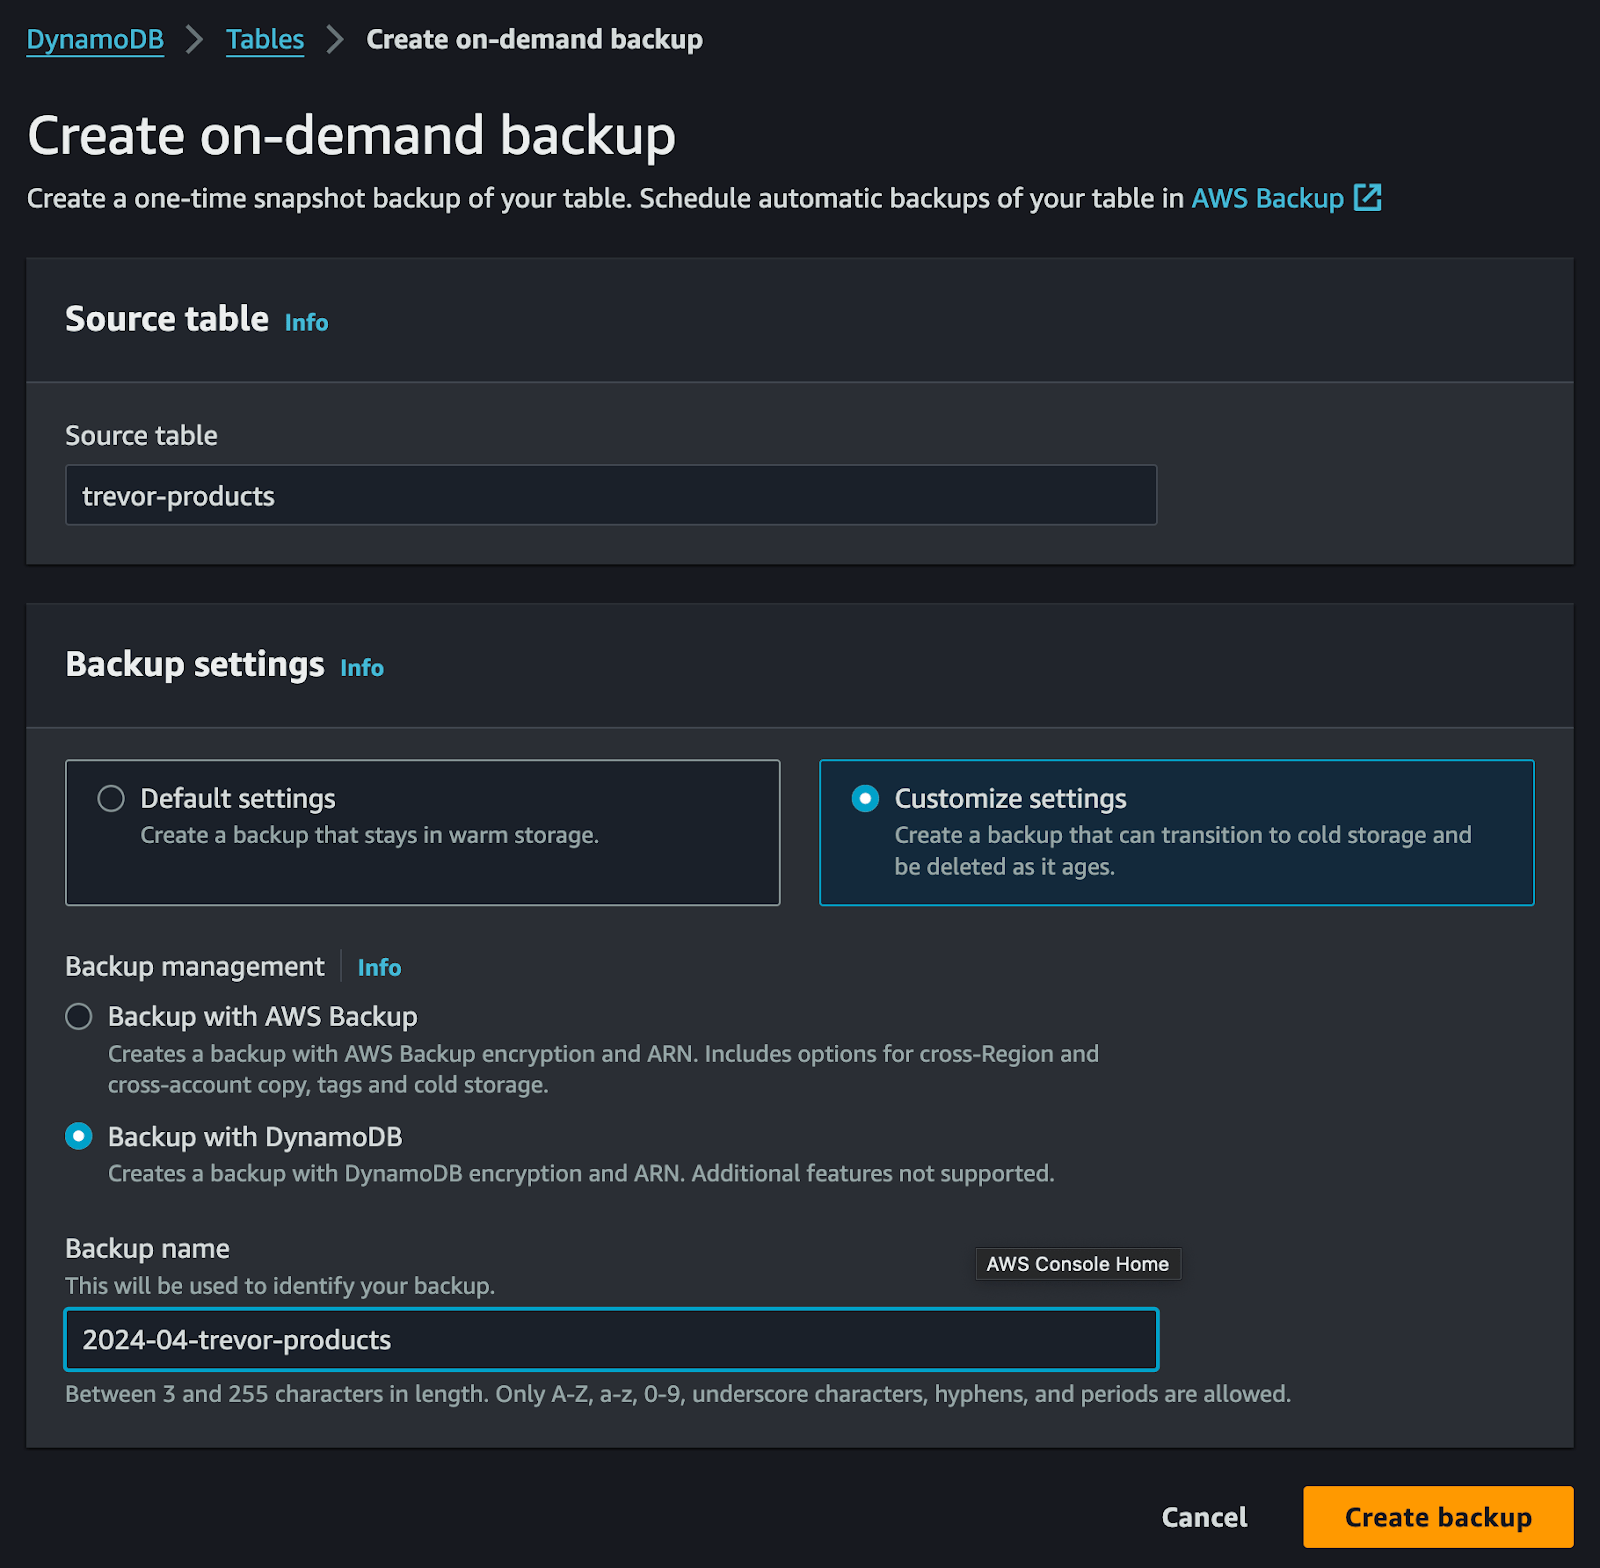Viewport: 1600px width, 1568px height.
Task: Open AWS Backup via the external link icon
Action: (1369, 198)
